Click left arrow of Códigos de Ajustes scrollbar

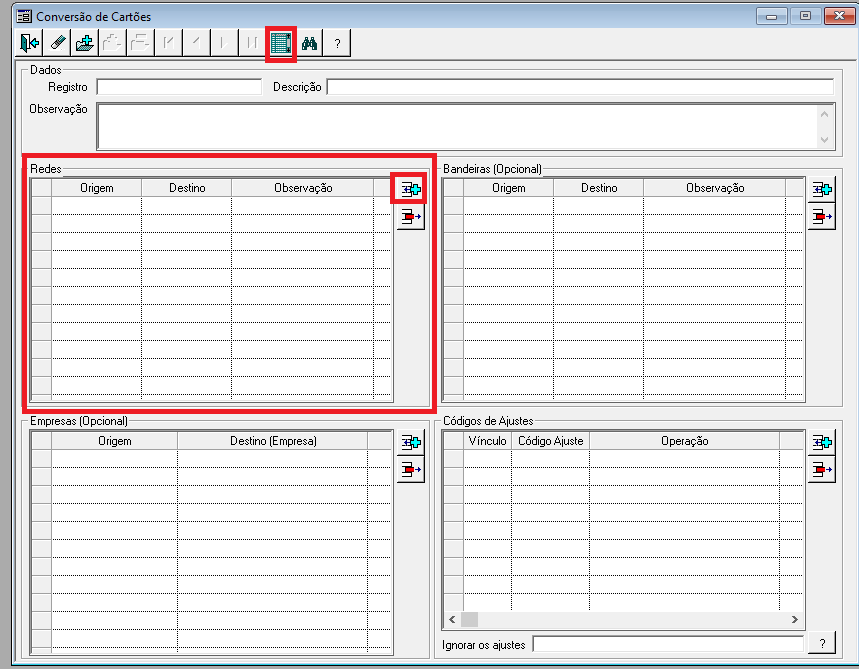click(452, 620)
